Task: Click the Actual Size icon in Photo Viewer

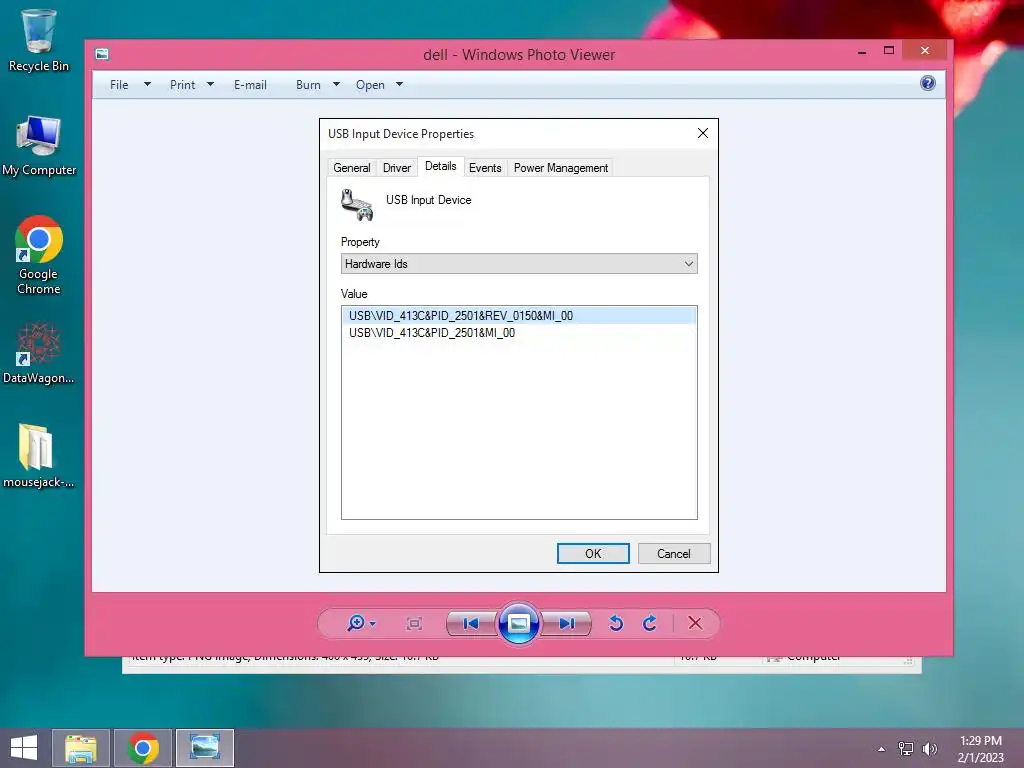Action: point(414,624)
